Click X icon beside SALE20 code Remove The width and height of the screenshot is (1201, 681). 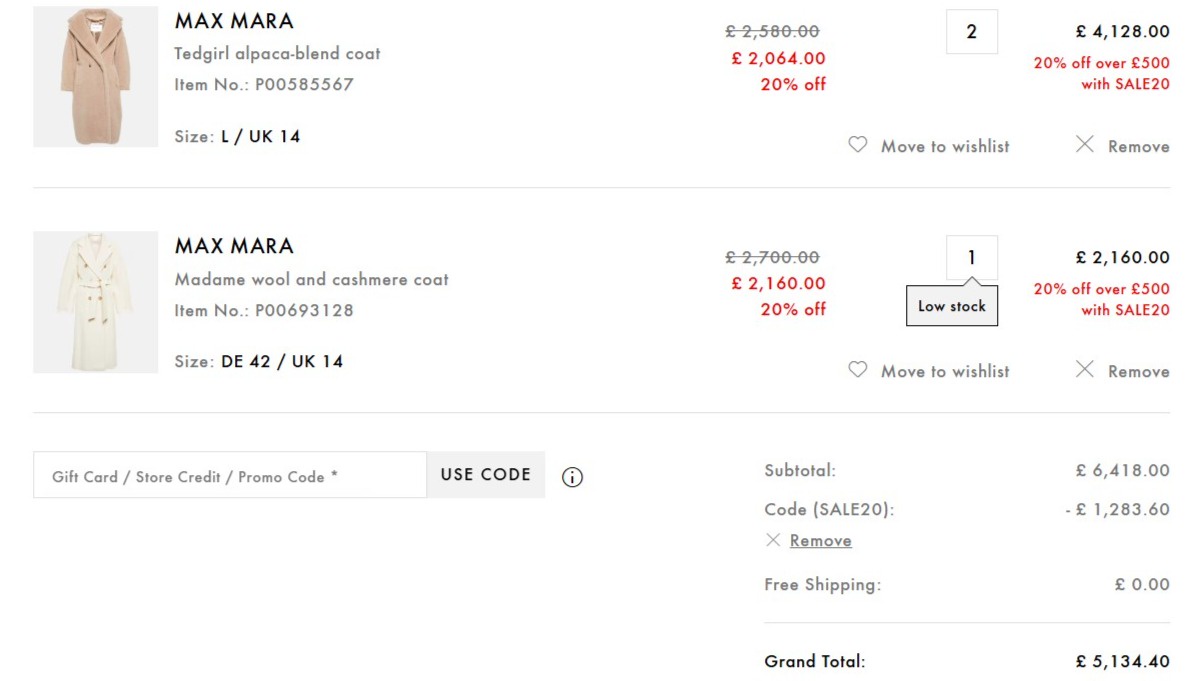click(773, 540)
